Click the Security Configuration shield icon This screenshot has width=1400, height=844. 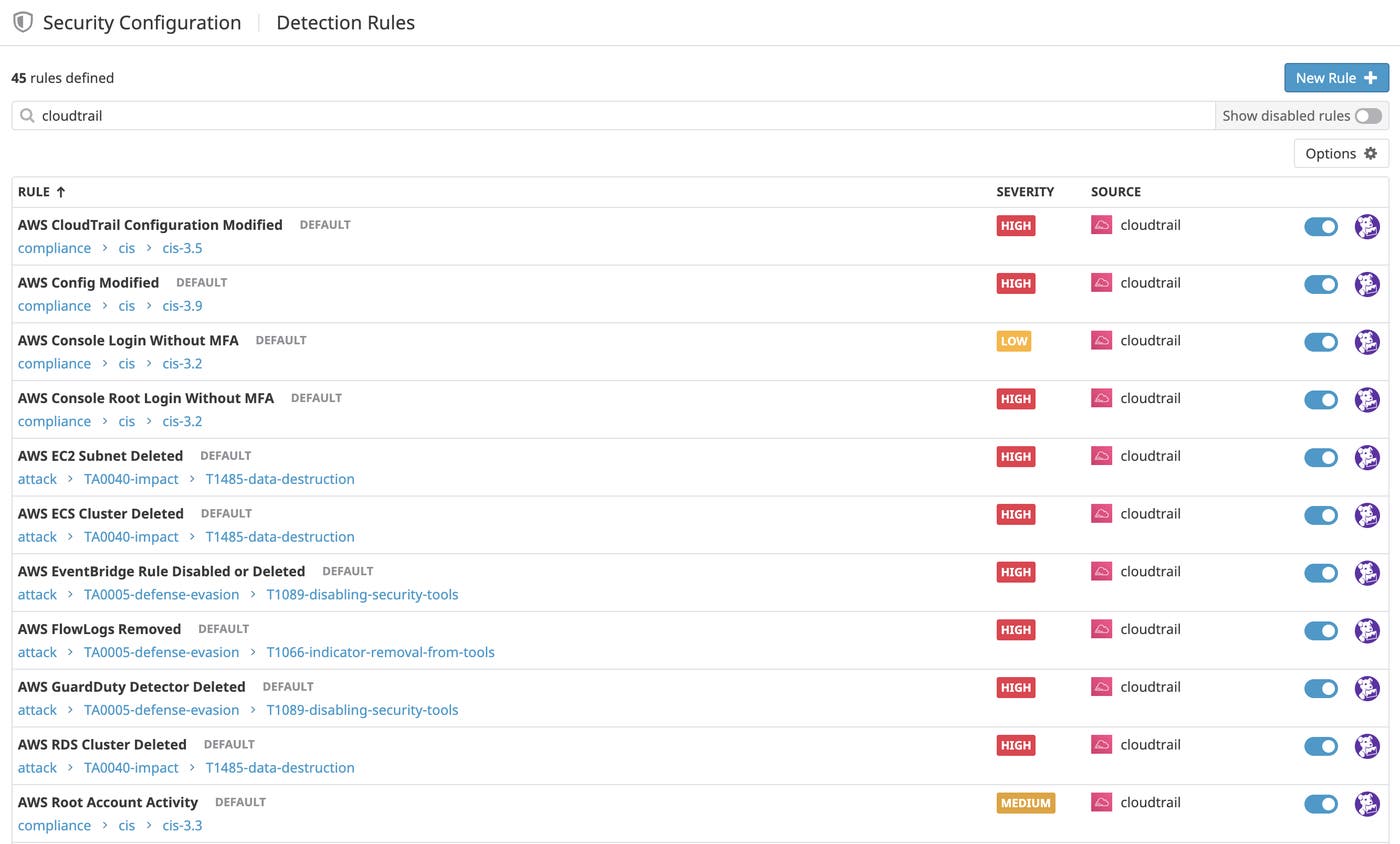[23, 22]
